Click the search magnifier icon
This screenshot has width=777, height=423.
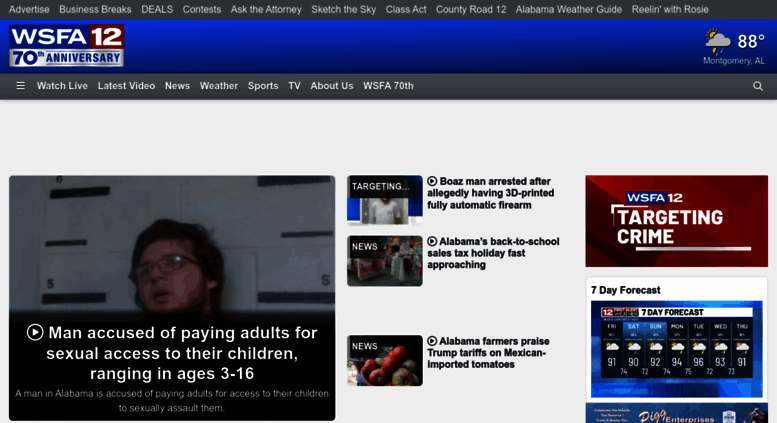coord(758,86)
